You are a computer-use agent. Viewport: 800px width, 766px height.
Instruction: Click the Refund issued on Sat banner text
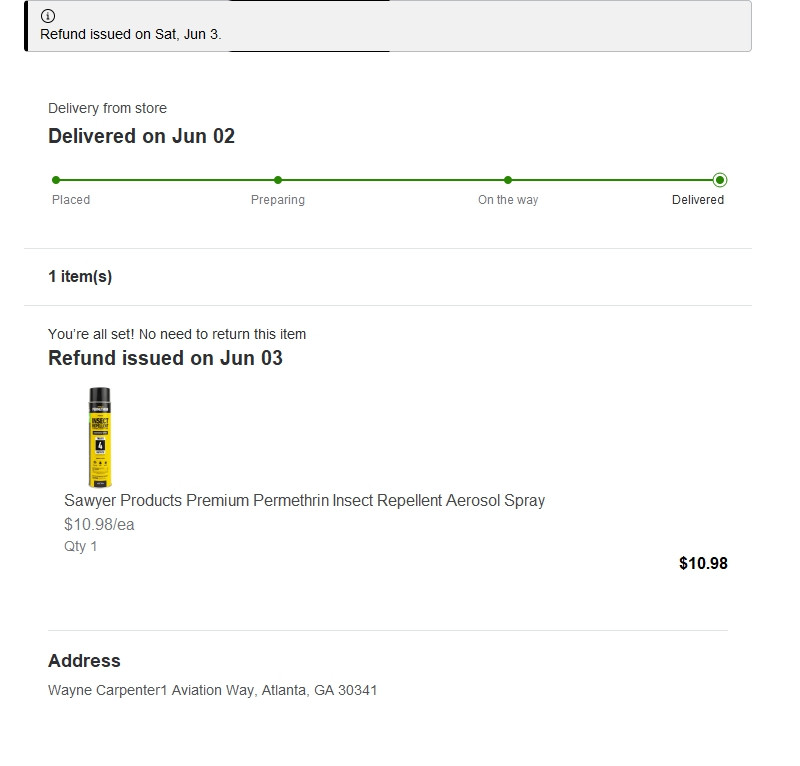[x=131, y=34]
